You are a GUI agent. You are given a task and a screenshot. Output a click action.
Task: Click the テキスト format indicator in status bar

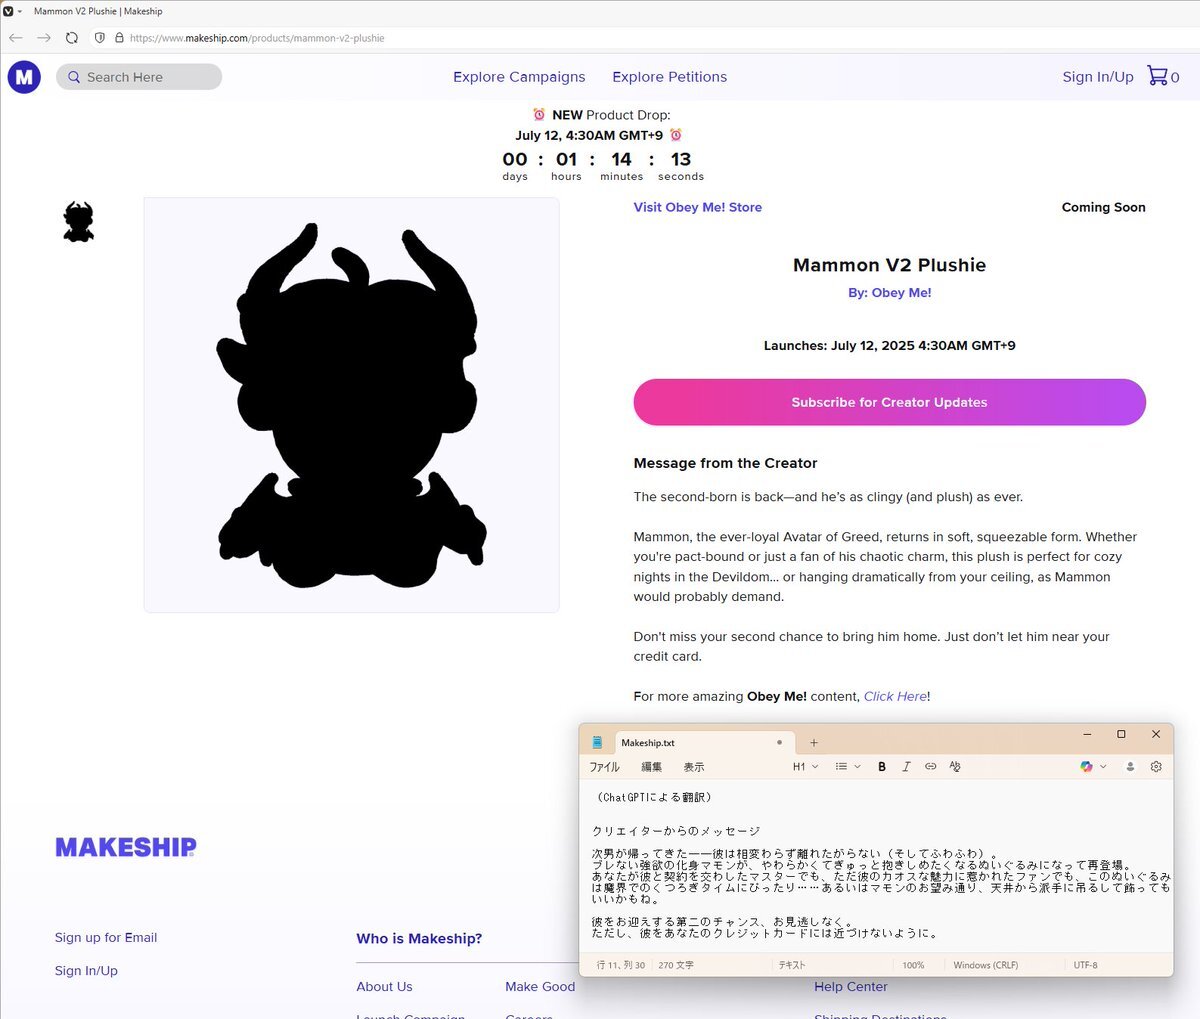point(792,965)
